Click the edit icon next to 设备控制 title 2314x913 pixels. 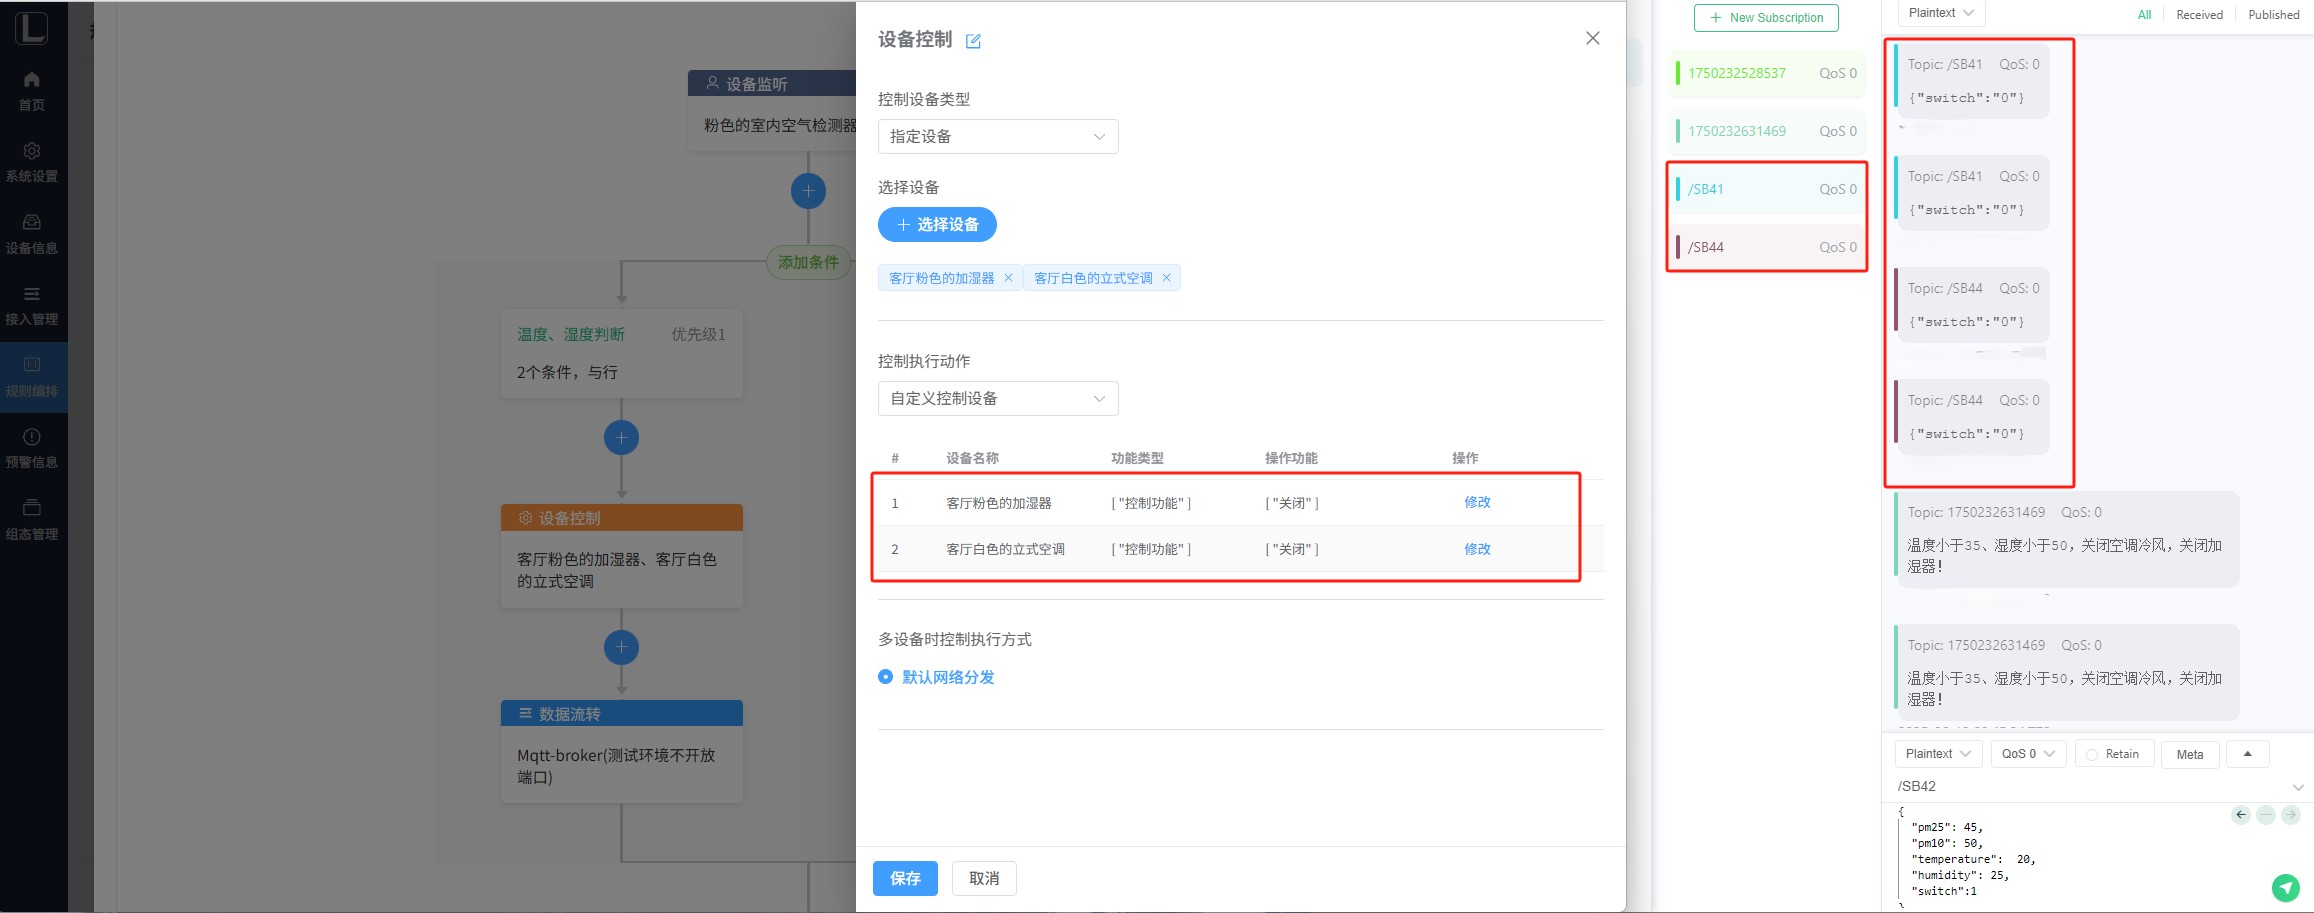(x=973, y=41)
